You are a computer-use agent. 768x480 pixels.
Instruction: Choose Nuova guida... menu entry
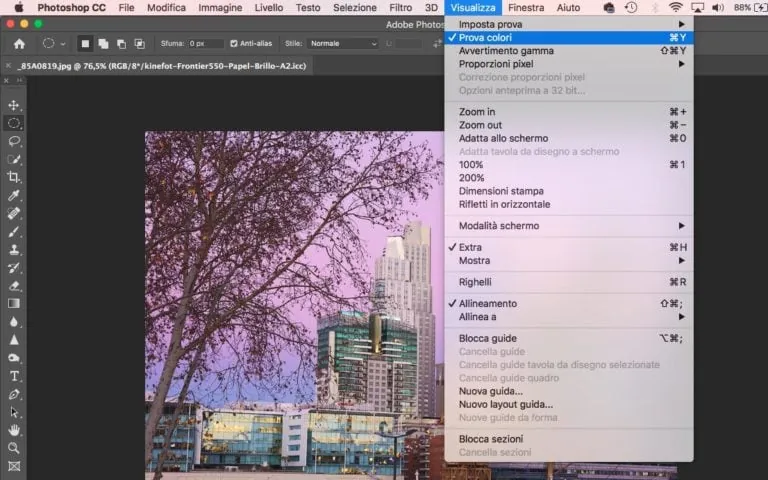(x=569, y=391)
